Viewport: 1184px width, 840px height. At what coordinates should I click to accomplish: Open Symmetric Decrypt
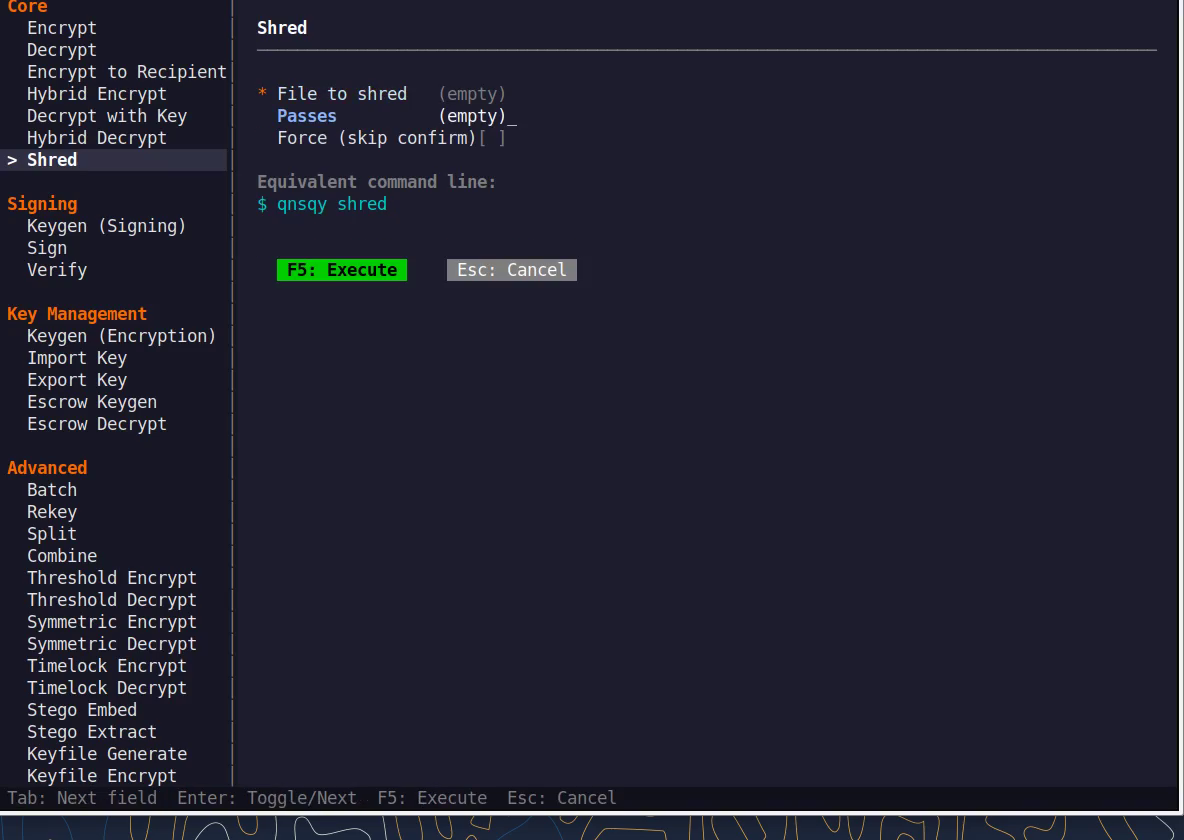click(112, 643)
